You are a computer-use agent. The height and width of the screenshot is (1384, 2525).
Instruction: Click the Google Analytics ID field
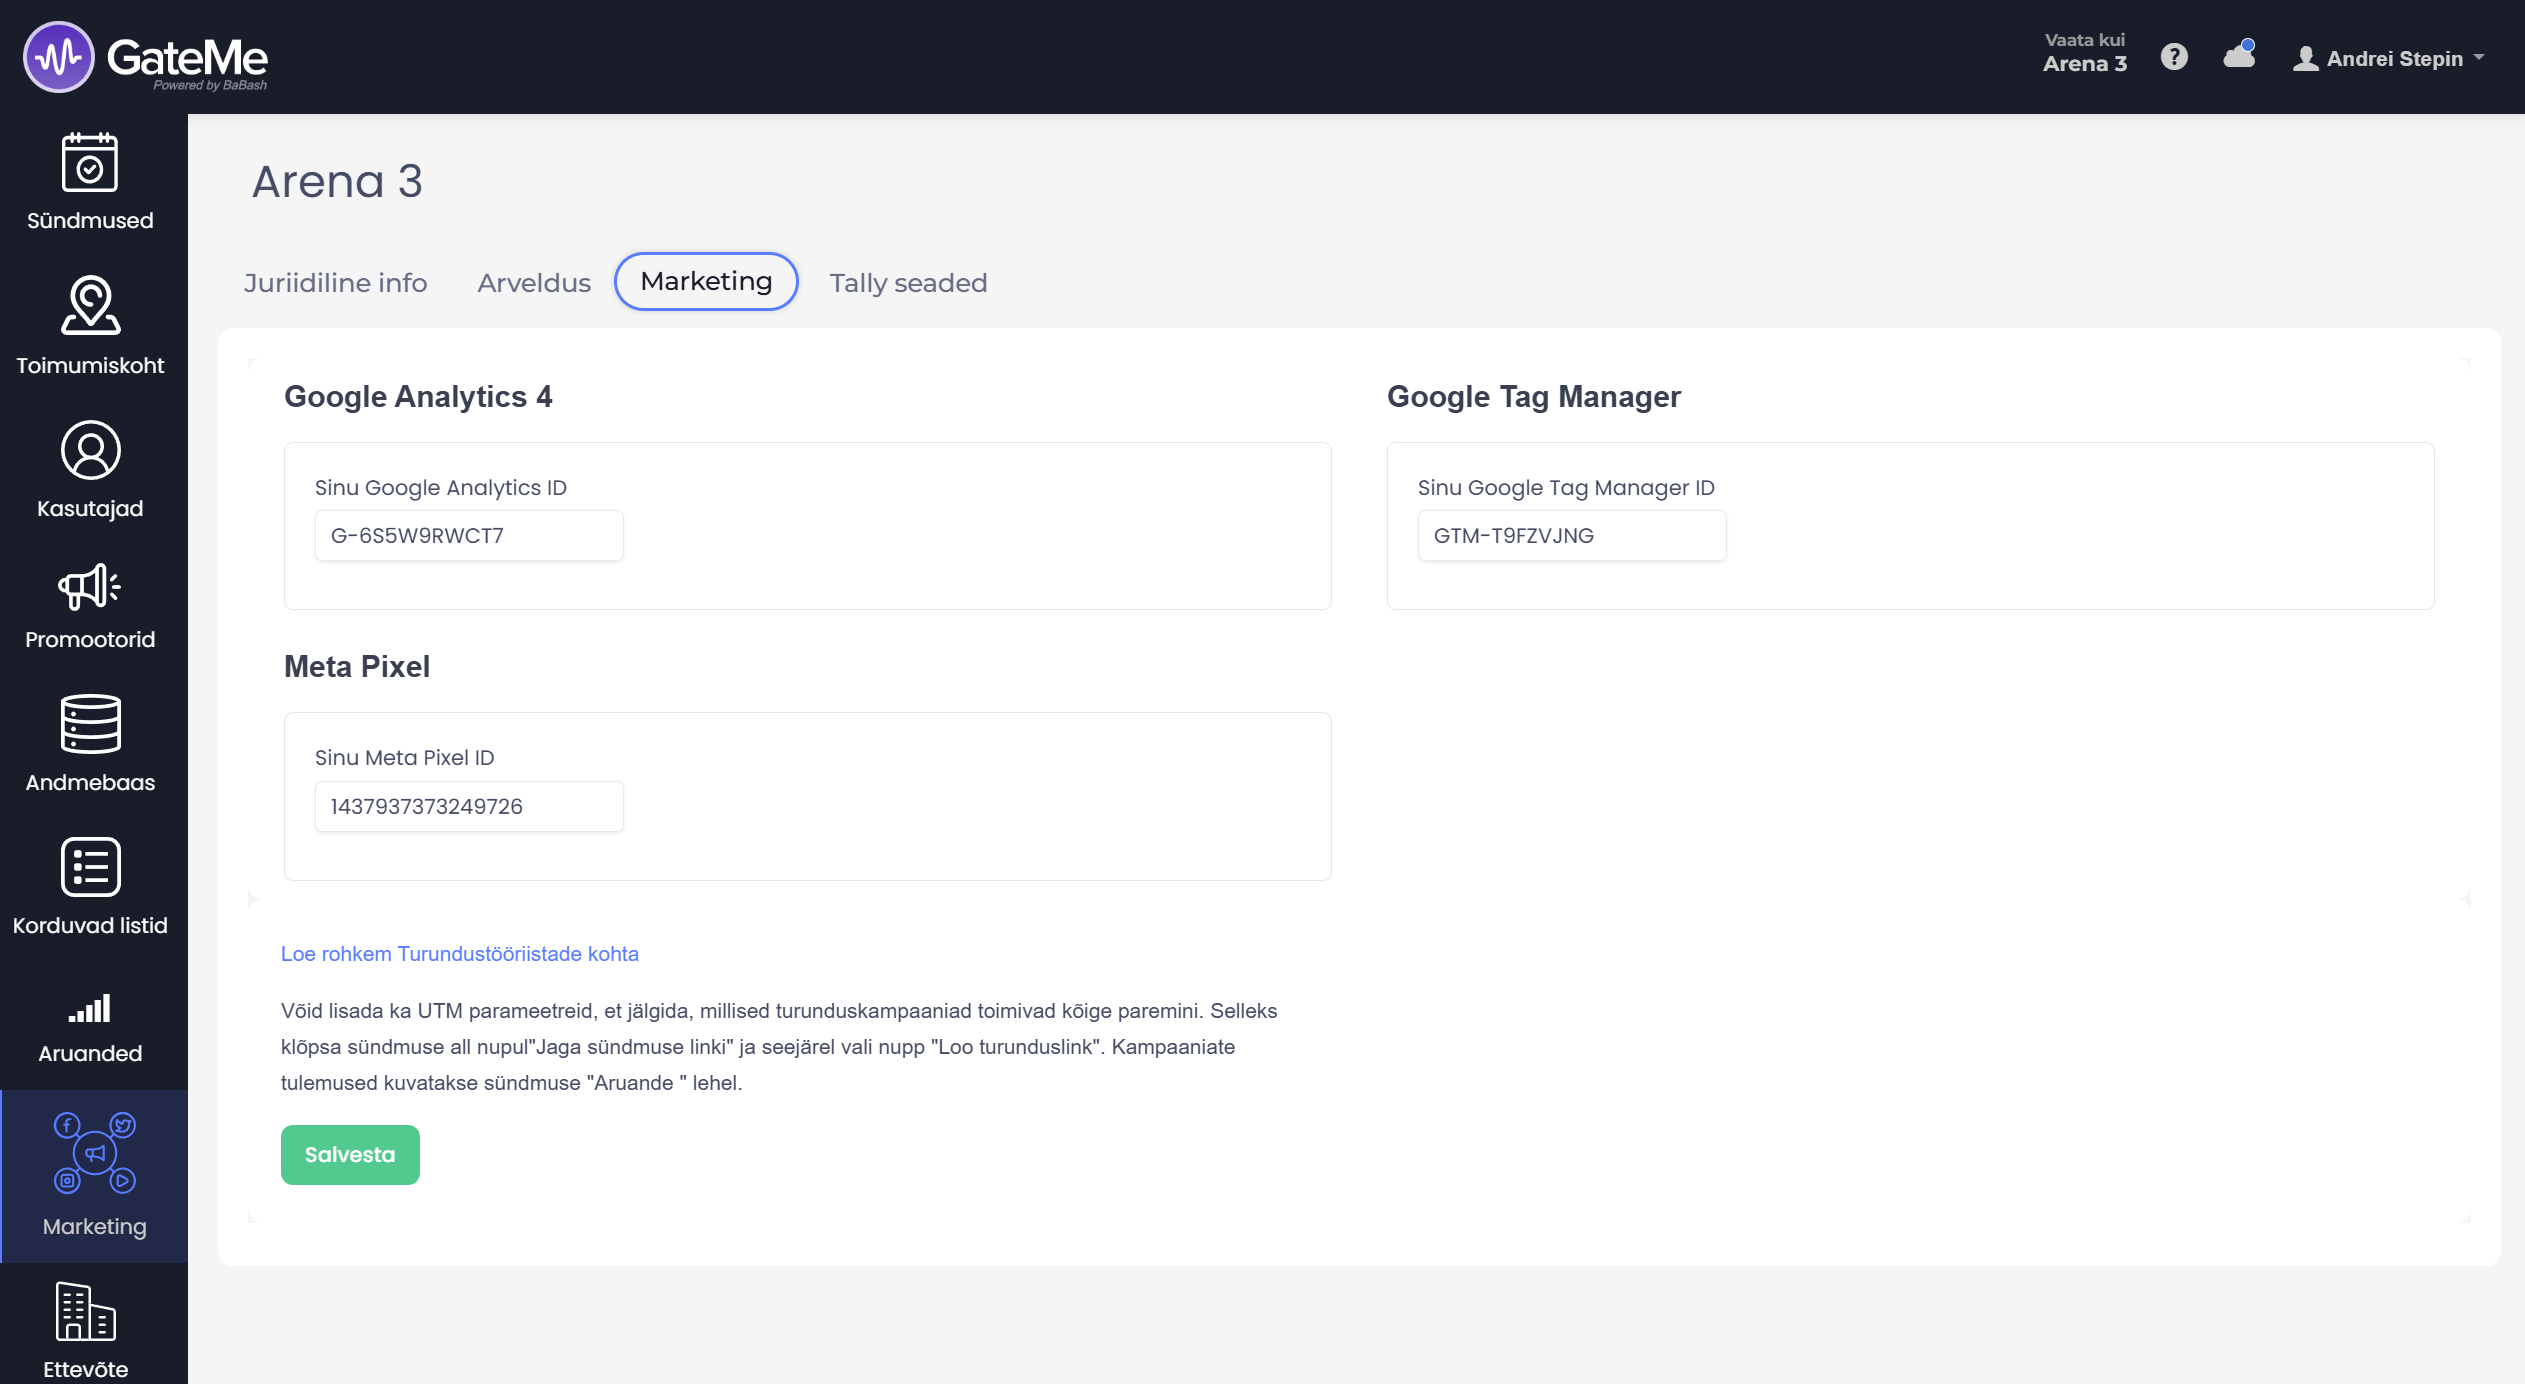coord(469,536)
